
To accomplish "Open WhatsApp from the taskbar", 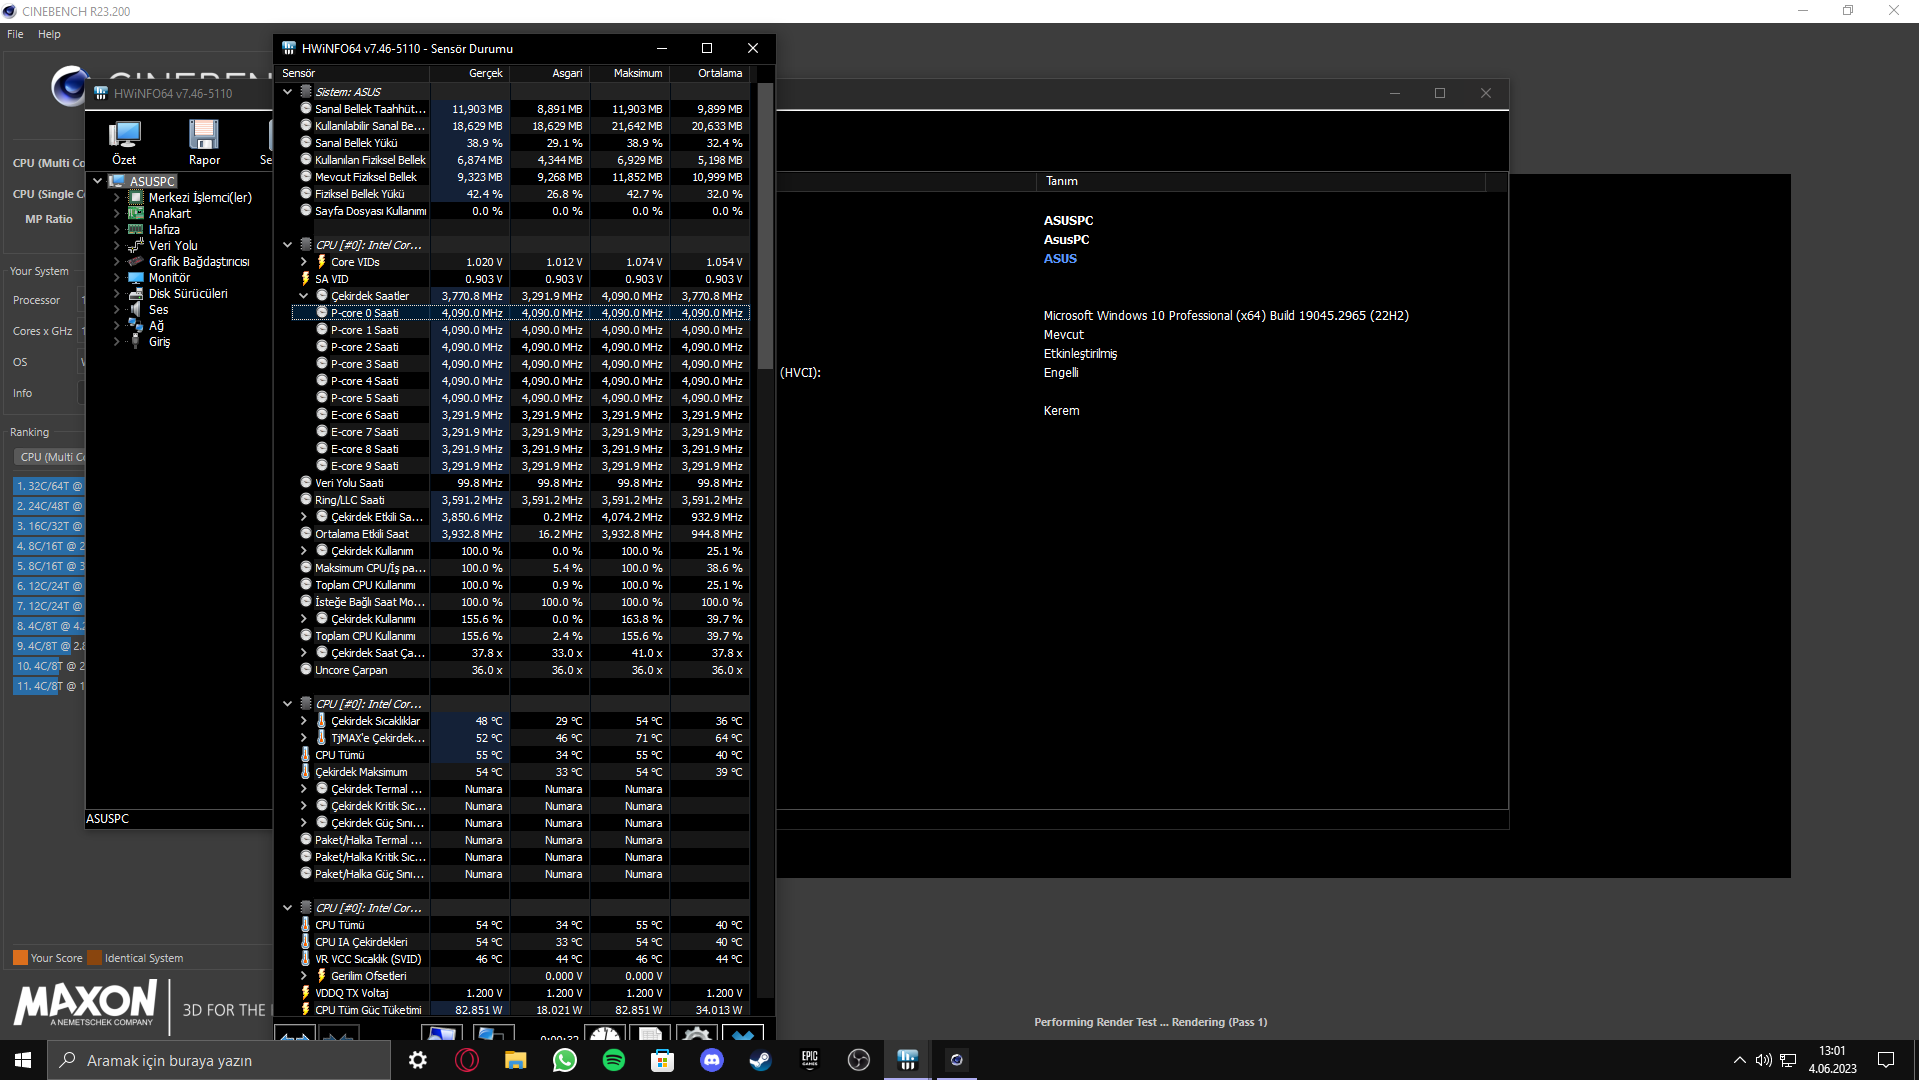I will coord(565,1060).
